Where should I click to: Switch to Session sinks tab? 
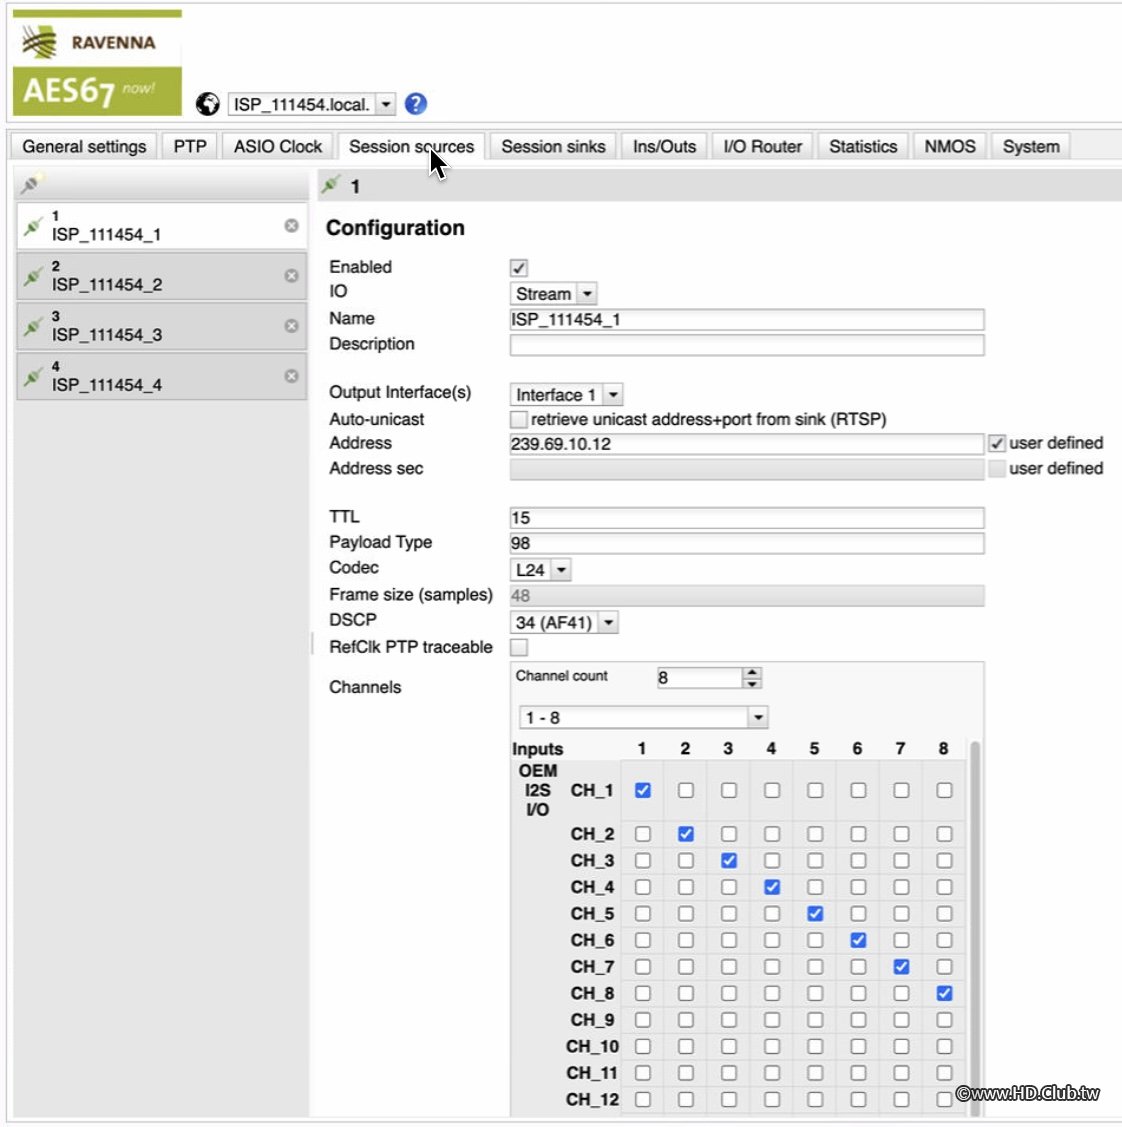point(553,147)
